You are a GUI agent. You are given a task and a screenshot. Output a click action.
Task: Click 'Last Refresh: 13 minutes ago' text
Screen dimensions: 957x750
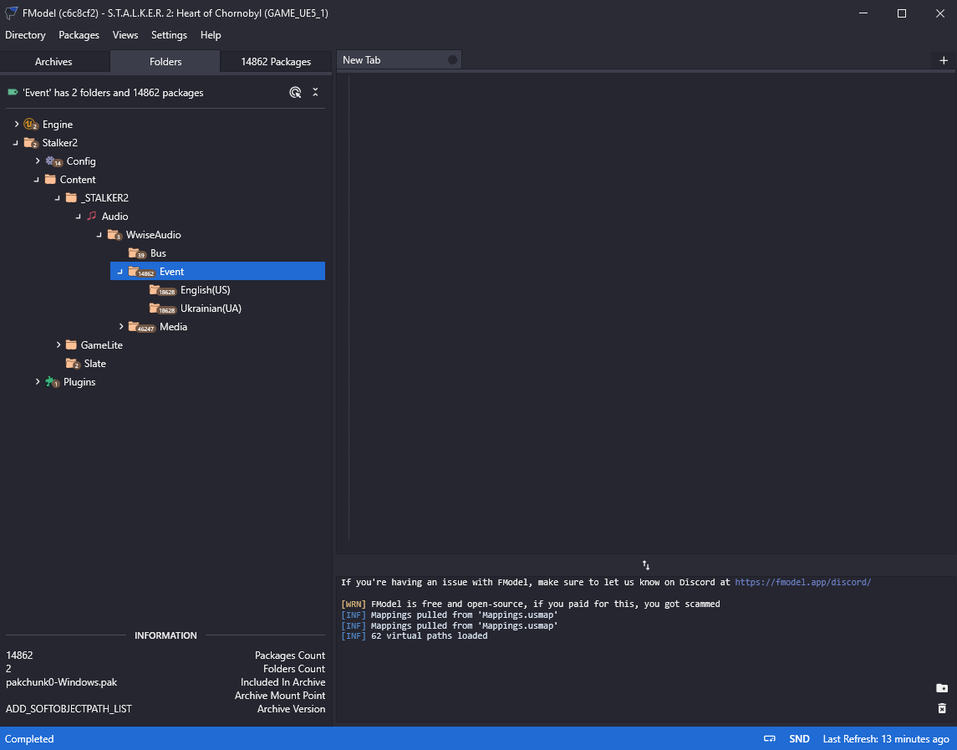pos(886,739)
